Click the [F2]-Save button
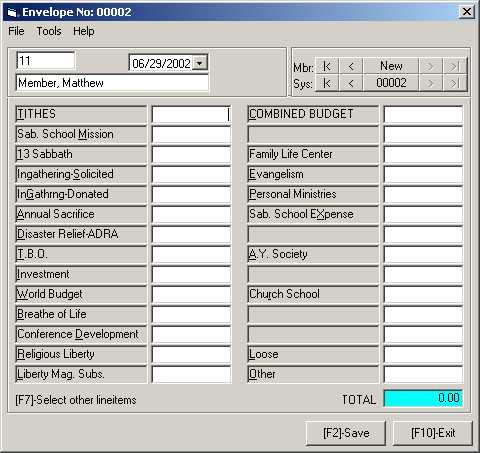This screenshot has height=453, width=480. [346, 433]
